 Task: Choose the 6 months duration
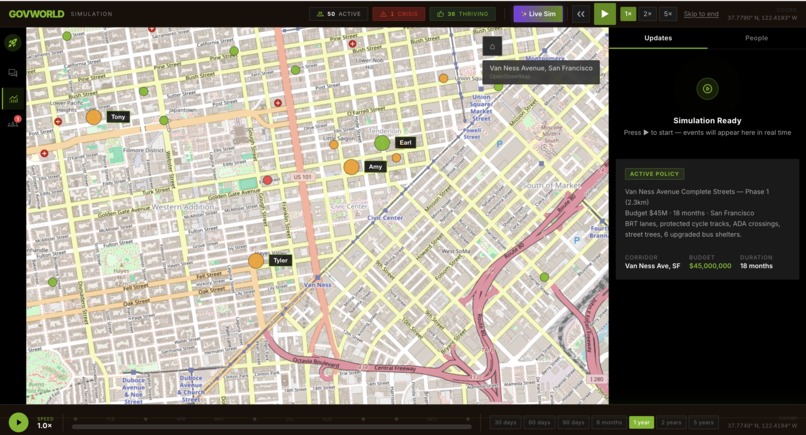(609, 422)
